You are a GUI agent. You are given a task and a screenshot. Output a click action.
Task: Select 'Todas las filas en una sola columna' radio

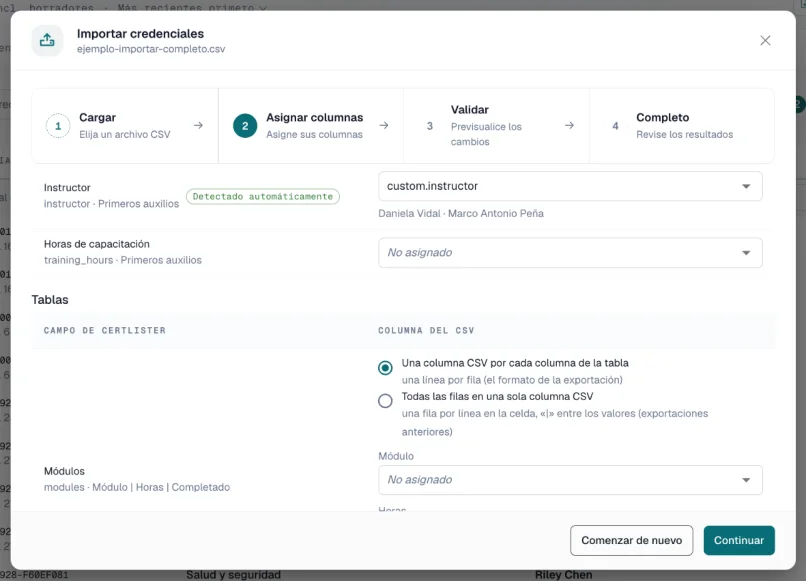385,401
